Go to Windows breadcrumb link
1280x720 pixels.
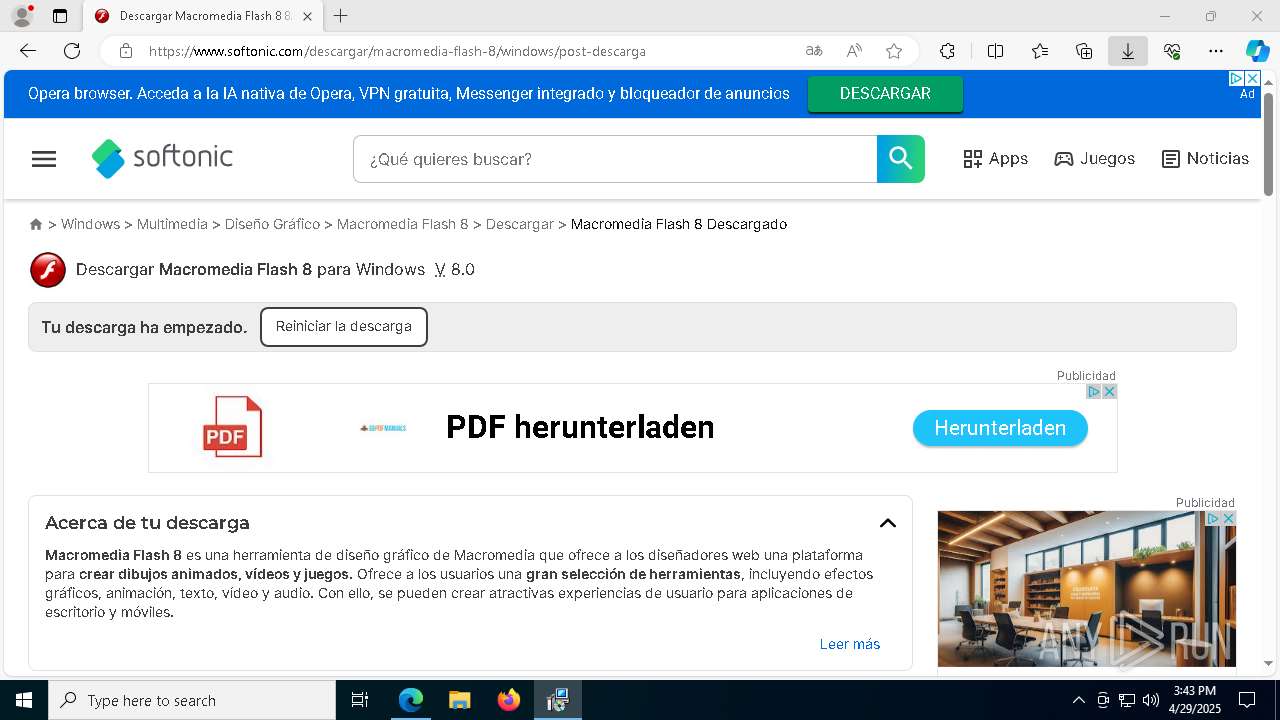90,224
